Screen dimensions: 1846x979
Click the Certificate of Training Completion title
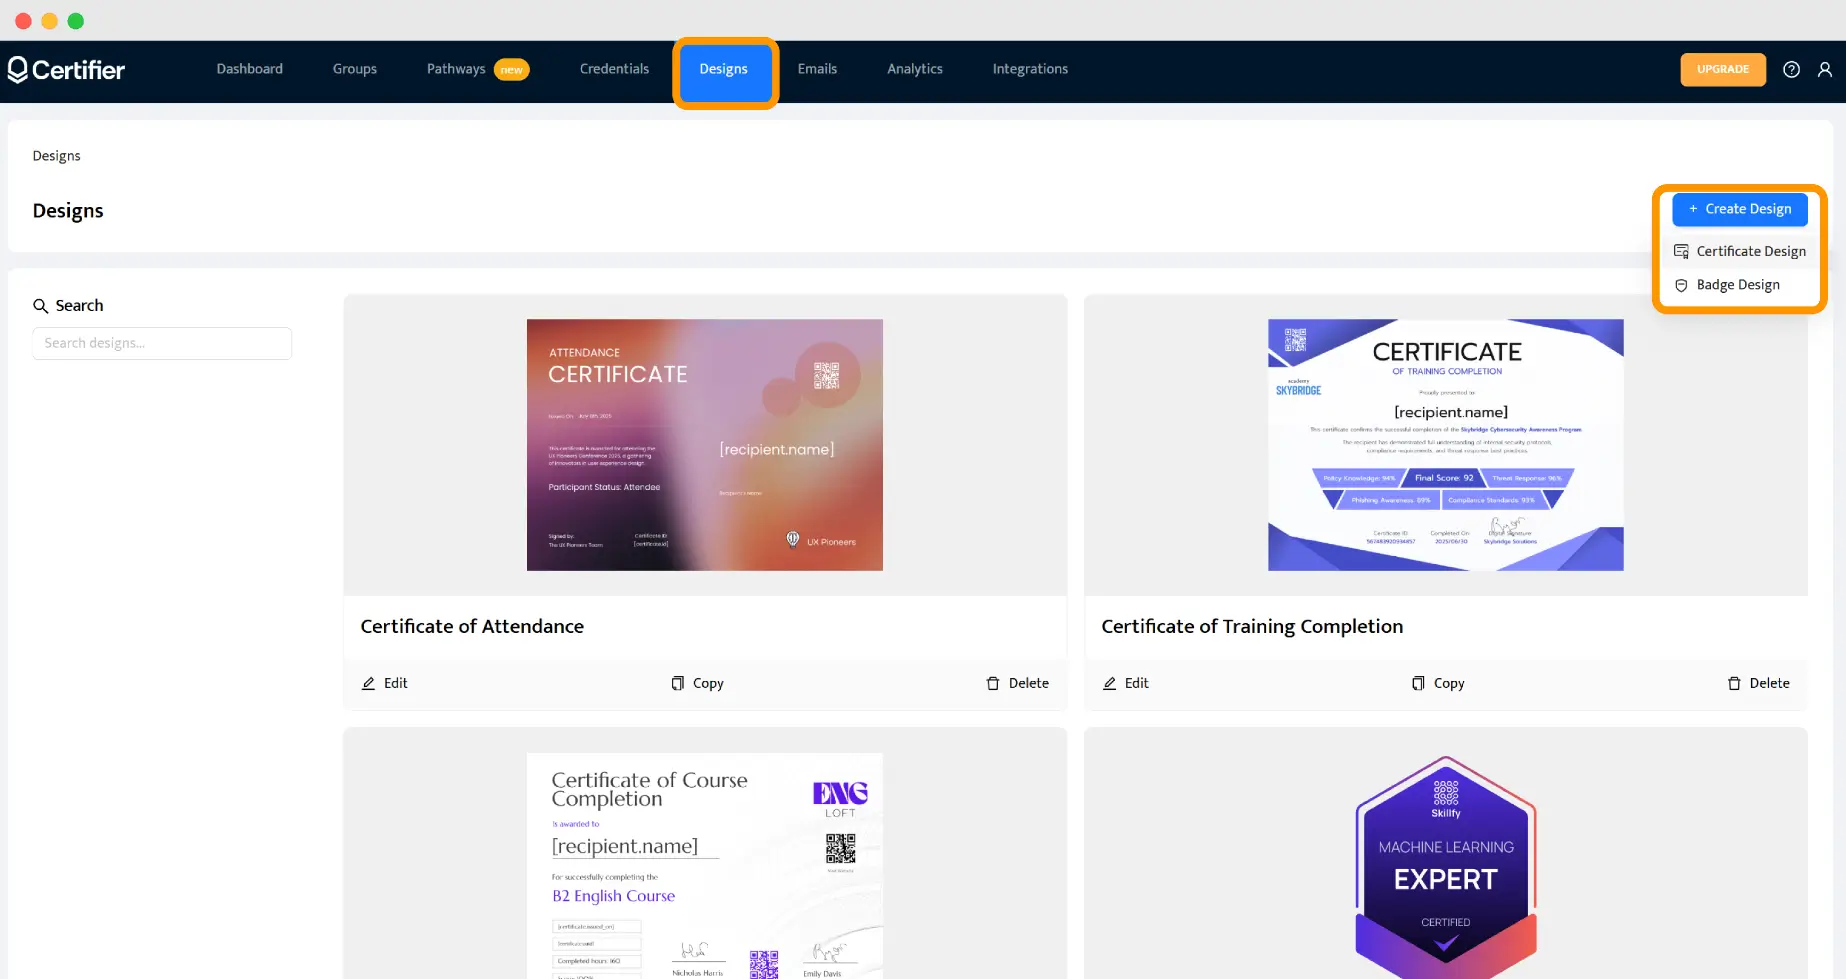point(1252,626)
